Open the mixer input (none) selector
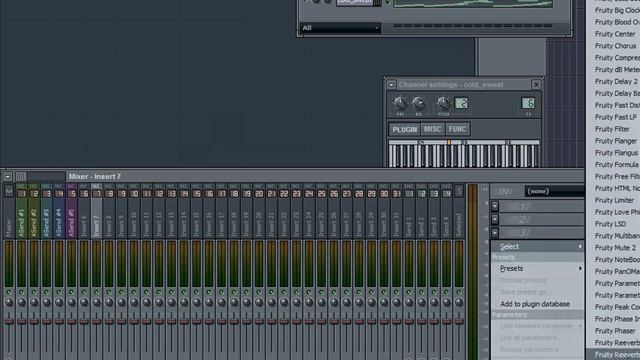This screenshot has width=640, height=360. coord(555,191)
